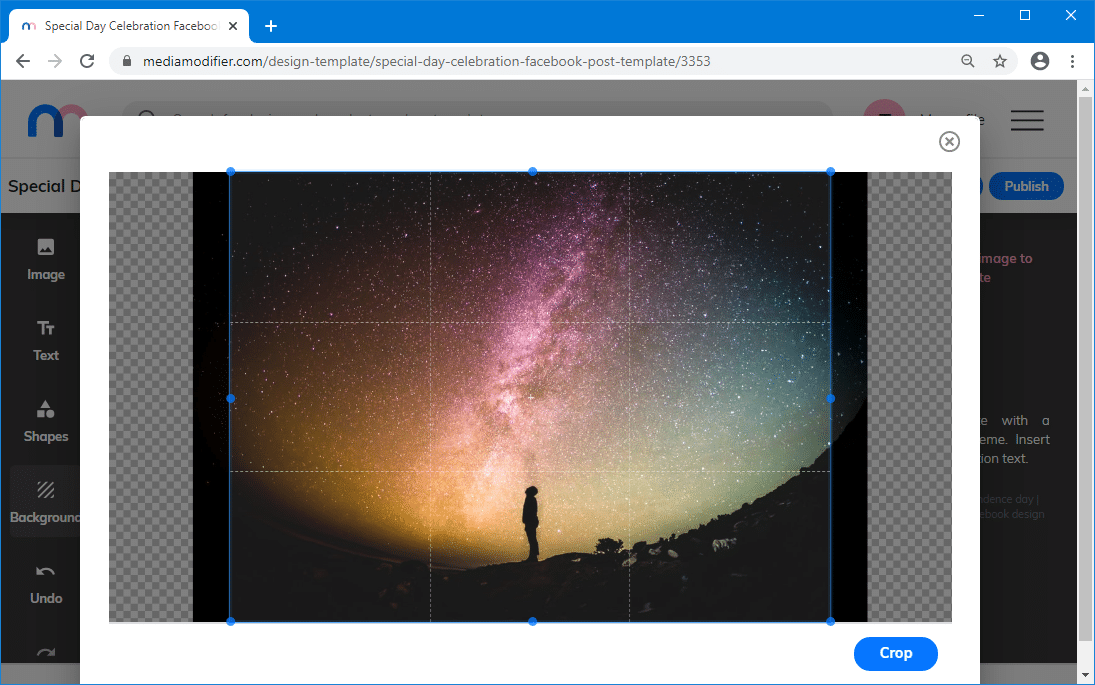Open the Background tool in sidebar
Image resolution: width=1095 pixels, height=685 pixels.
click(x=46, y=501)
